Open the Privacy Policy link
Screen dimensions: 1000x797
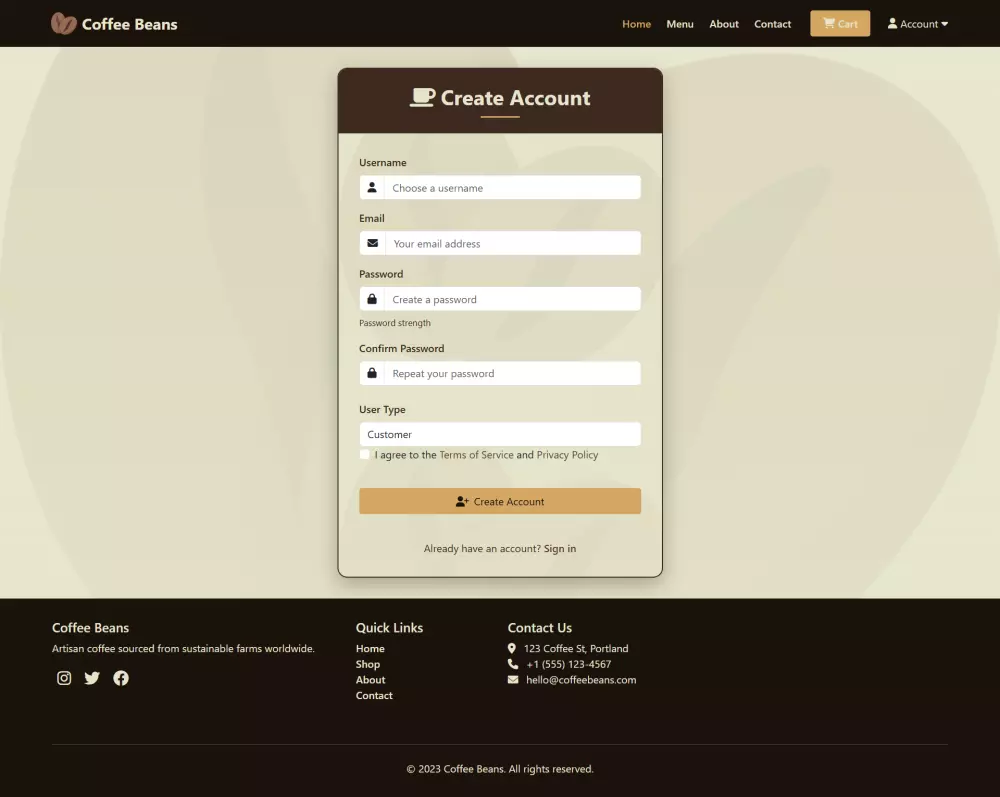coord(567,455)
